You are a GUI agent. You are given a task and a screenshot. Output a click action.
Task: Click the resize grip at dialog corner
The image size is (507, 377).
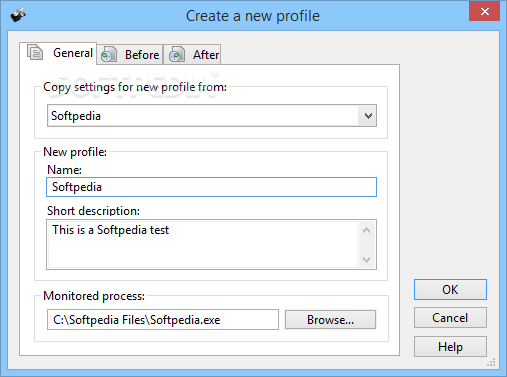coord(491,362)
